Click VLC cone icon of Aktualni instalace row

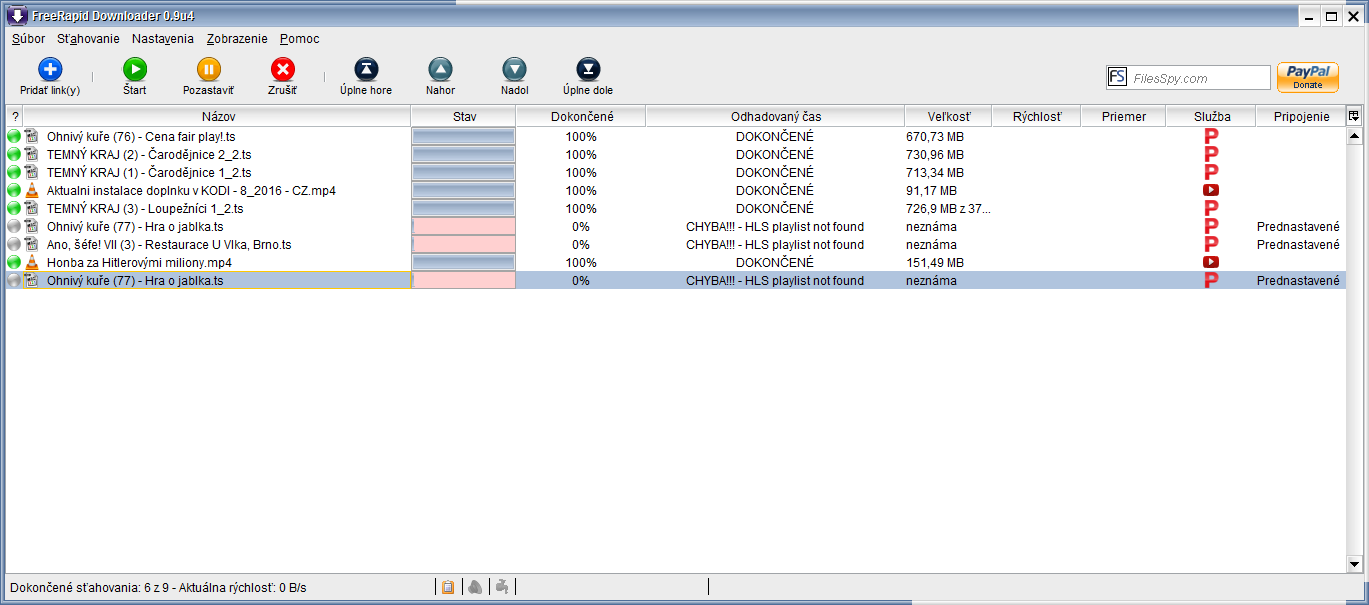(32, 190)
